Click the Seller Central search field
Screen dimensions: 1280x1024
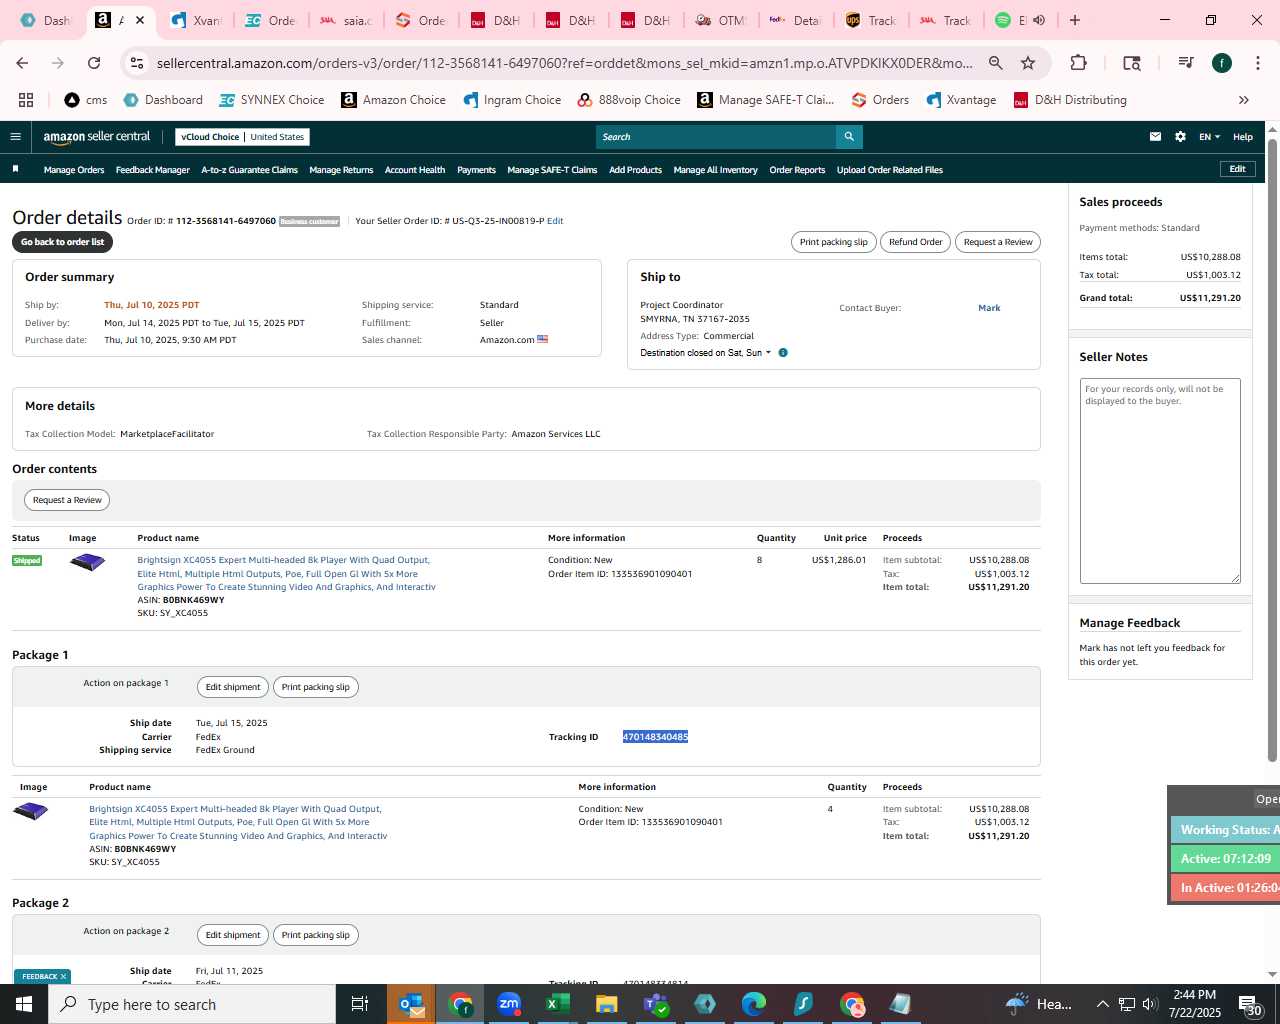tap(716, 137)
